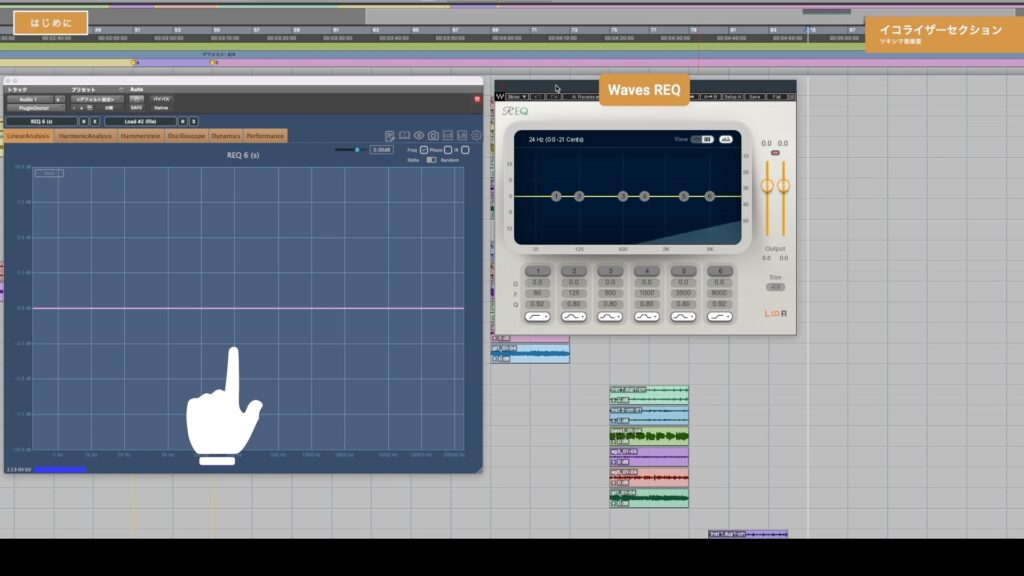Click the B button next to REQ 6 slot
The image size is (1024, 576).
(x=84, y=121)
